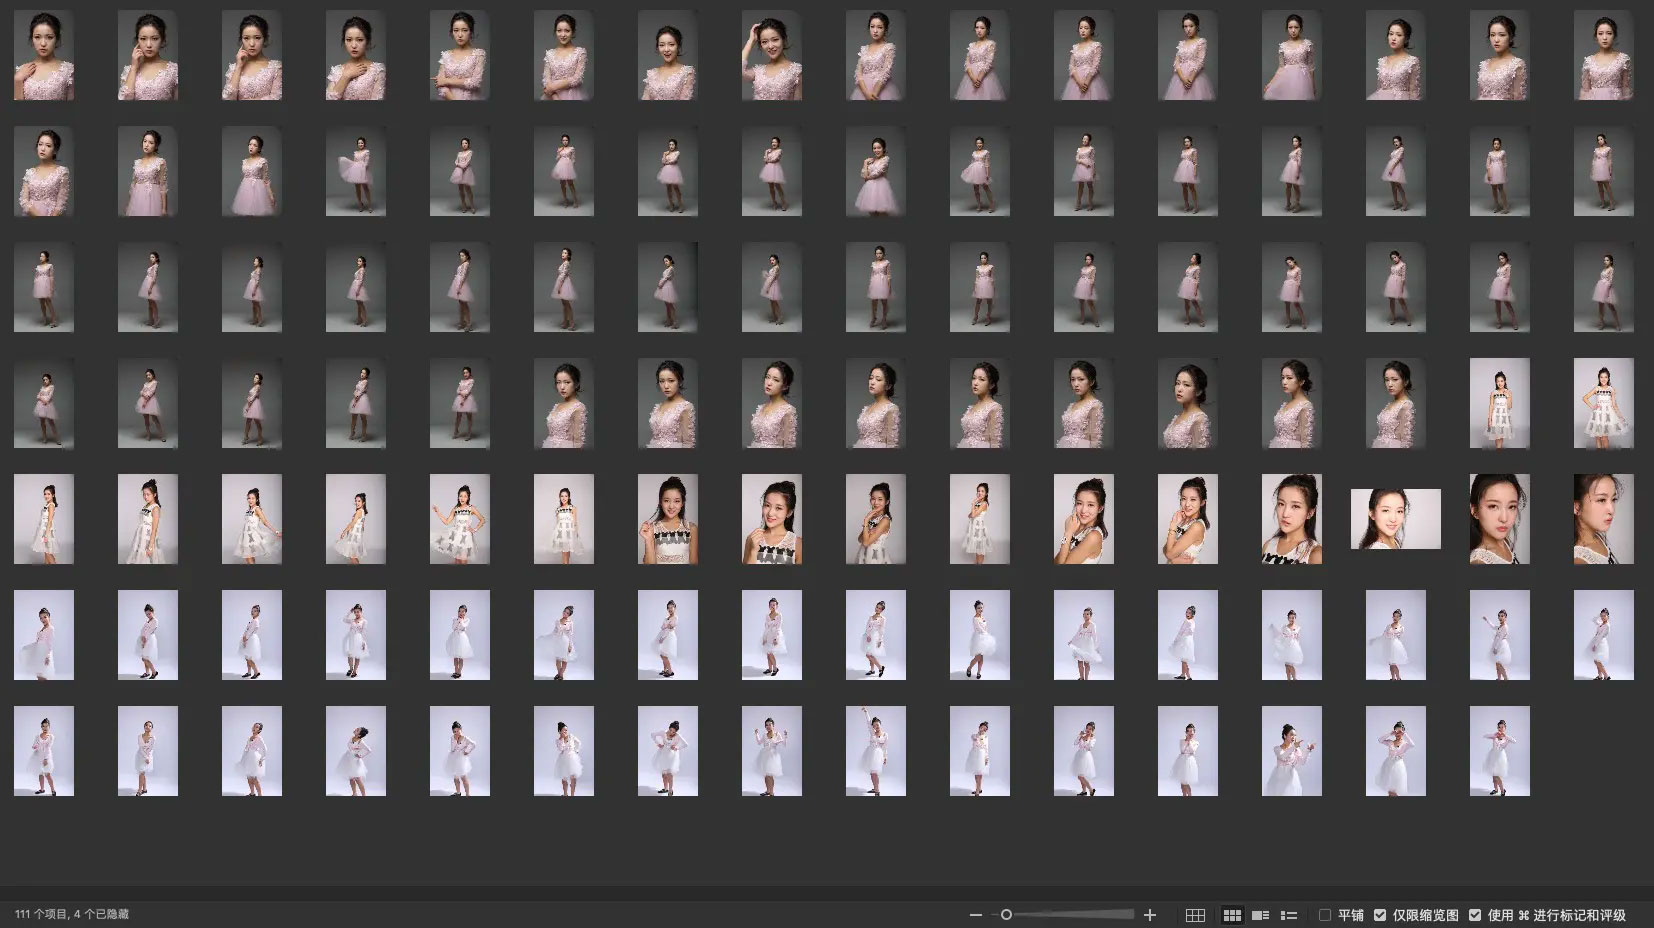Select the first thumbnail in the top row
This screenshot has height=928, width=1654.
click(x=44, y=56)
